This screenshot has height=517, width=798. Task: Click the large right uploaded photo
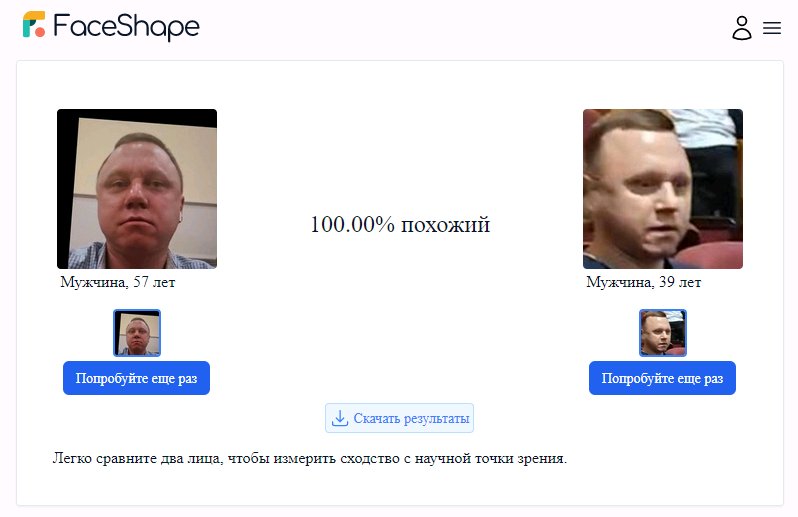coord(663,189)
